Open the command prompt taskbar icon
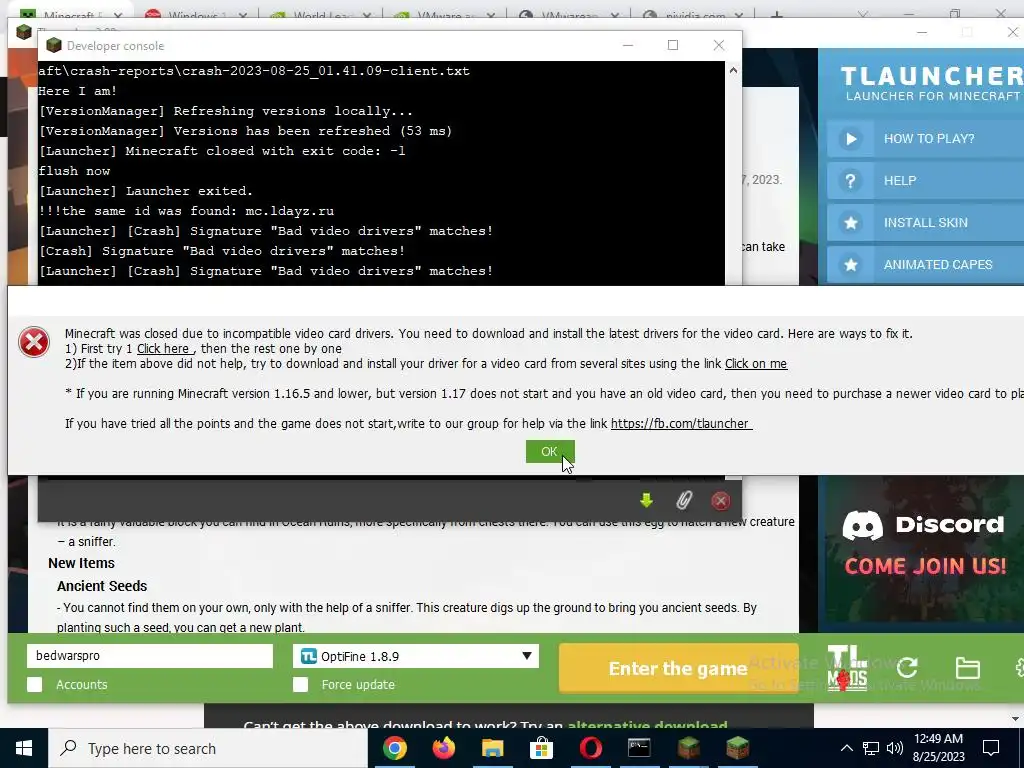 coord(639,748)
